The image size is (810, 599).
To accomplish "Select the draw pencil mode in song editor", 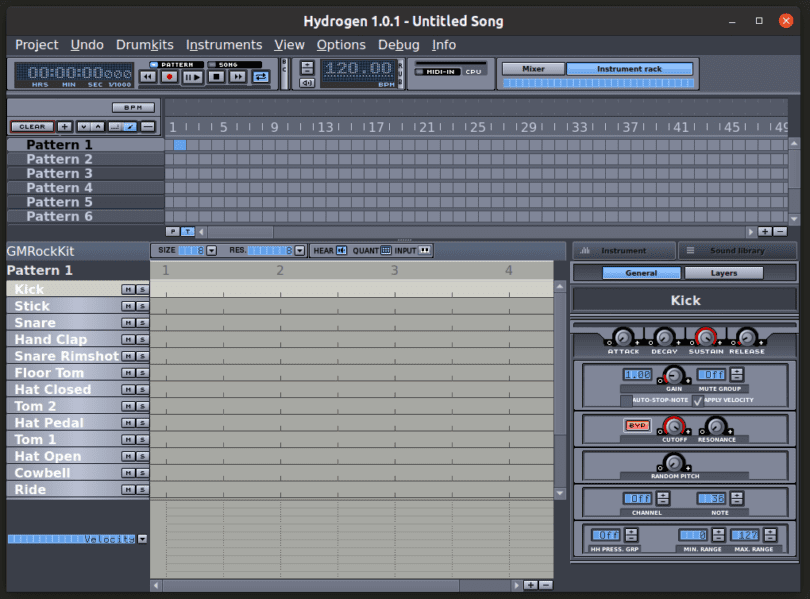I will (130, 127).
